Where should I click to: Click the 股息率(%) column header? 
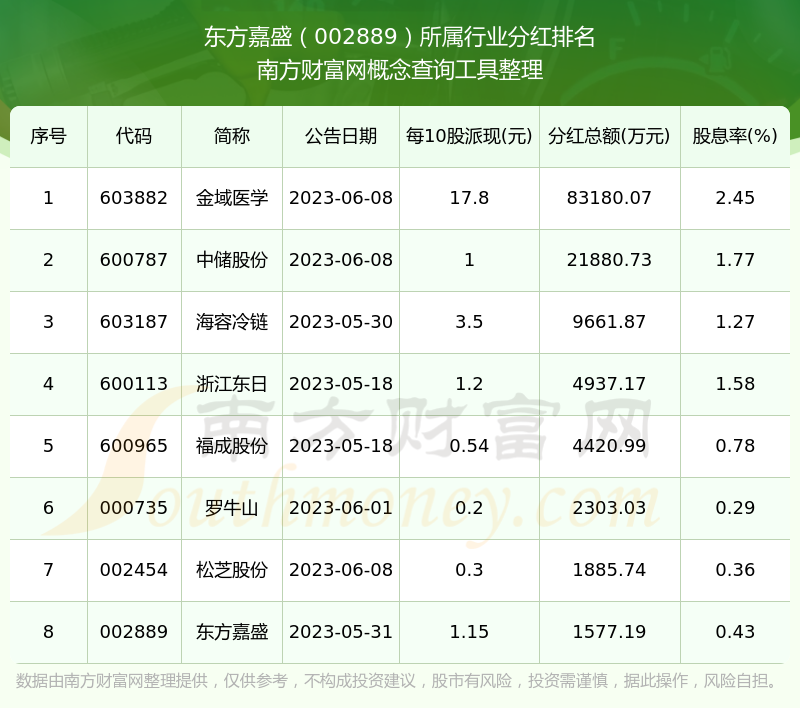click(735, 136)
